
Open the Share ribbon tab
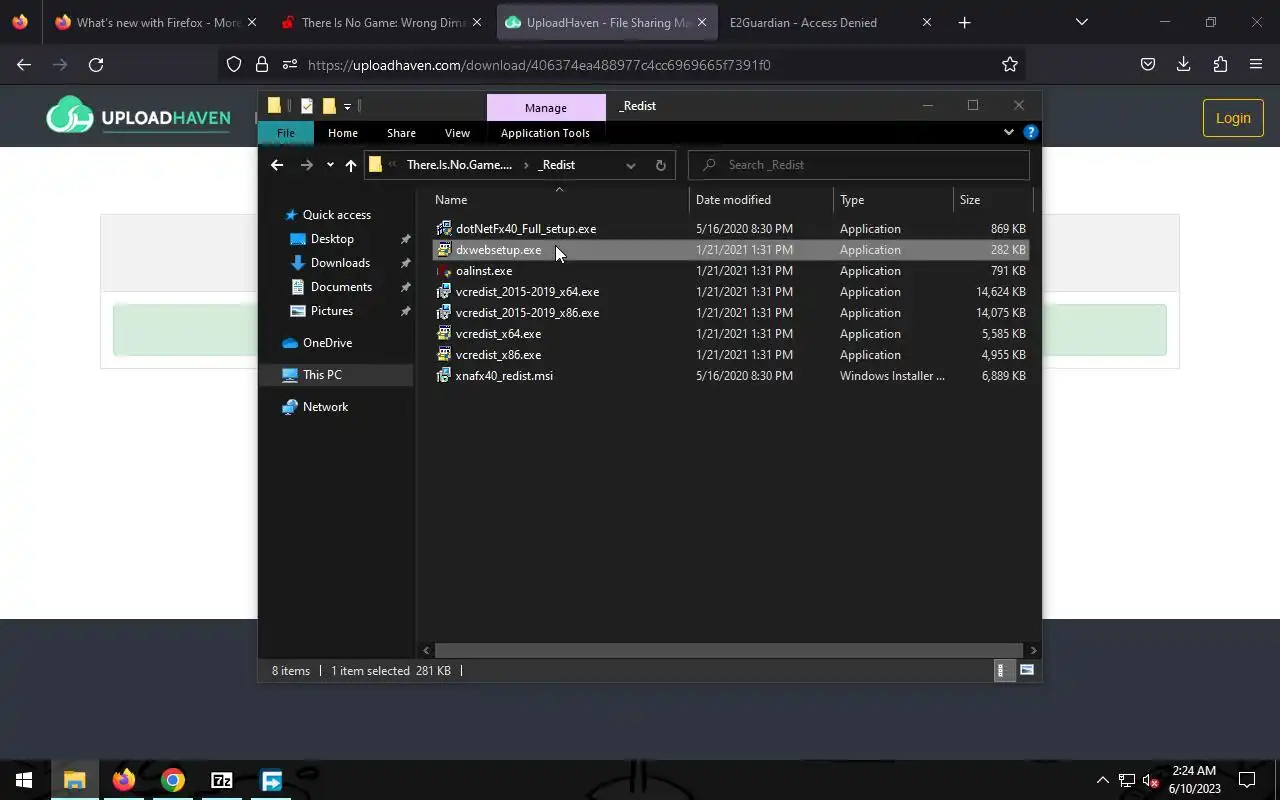click(401, 133)
